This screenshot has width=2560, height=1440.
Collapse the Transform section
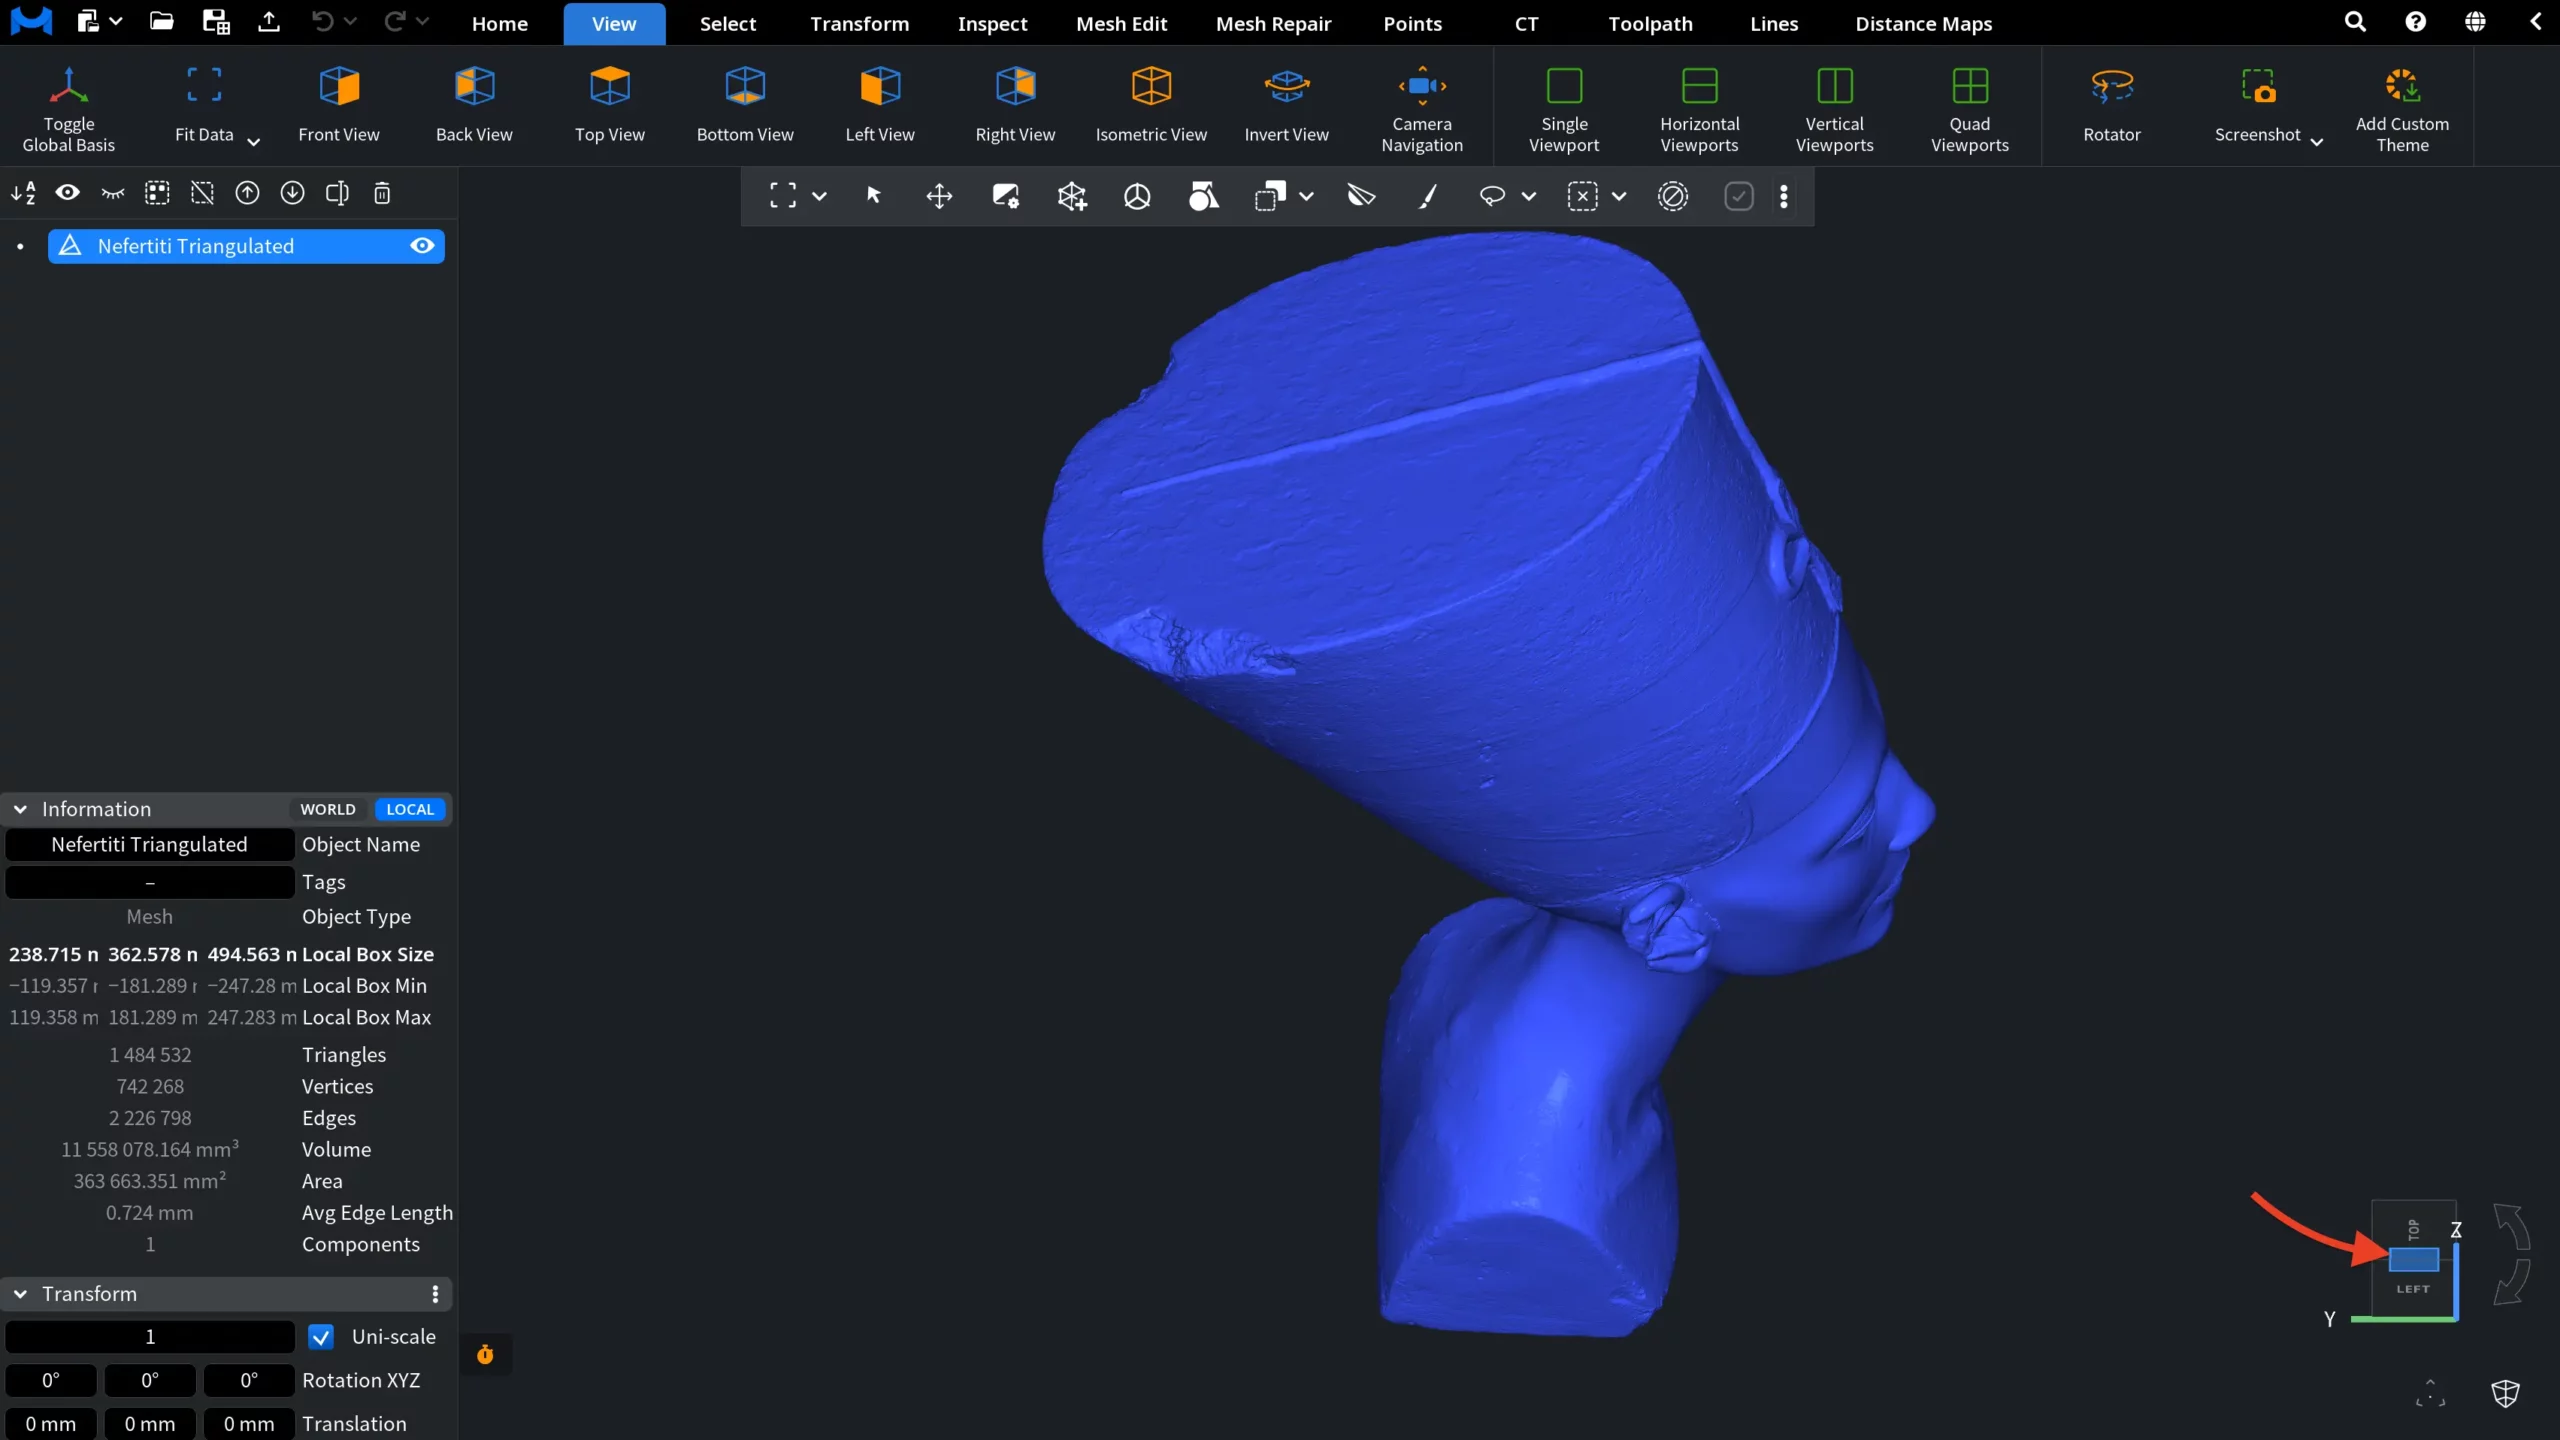[20, 1294]
